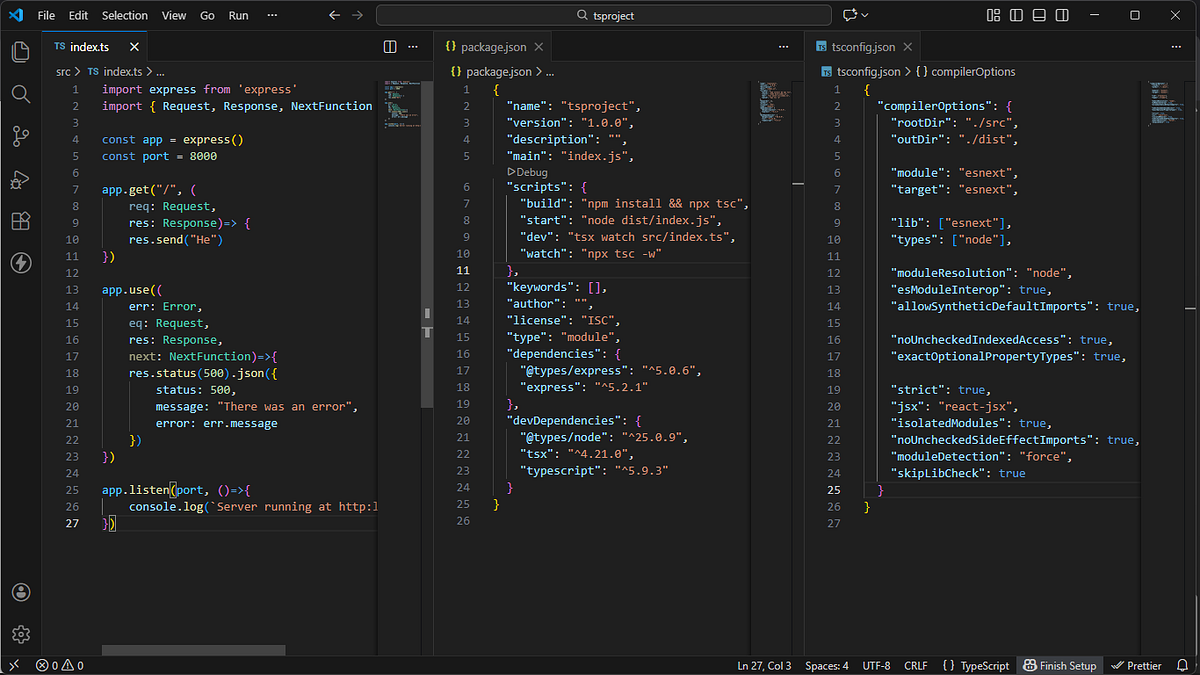Go forward with the right arrow
This screenshot has height=675, width=1200.
(358, 15)
